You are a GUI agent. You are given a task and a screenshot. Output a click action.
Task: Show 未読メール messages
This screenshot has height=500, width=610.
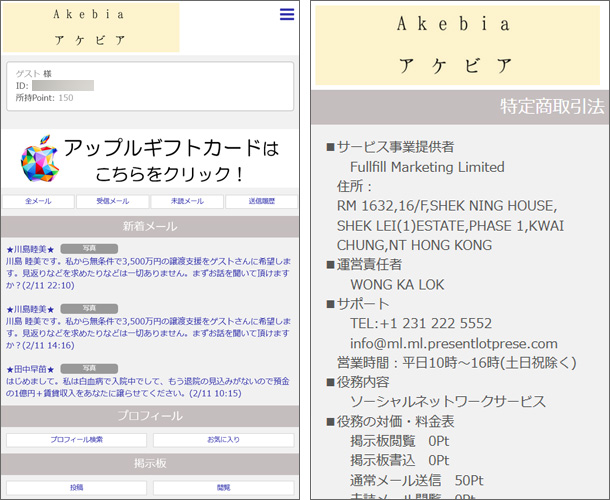187,201
